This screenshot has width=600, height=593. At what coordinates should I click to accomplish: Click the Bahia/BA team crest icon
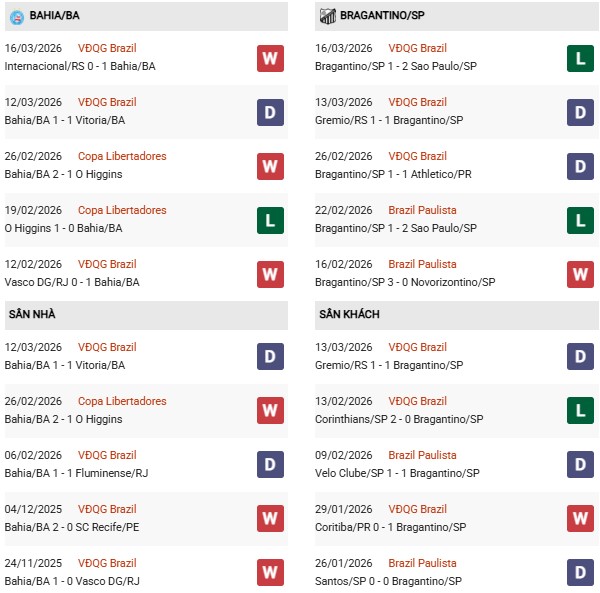[x=17, y=16]
